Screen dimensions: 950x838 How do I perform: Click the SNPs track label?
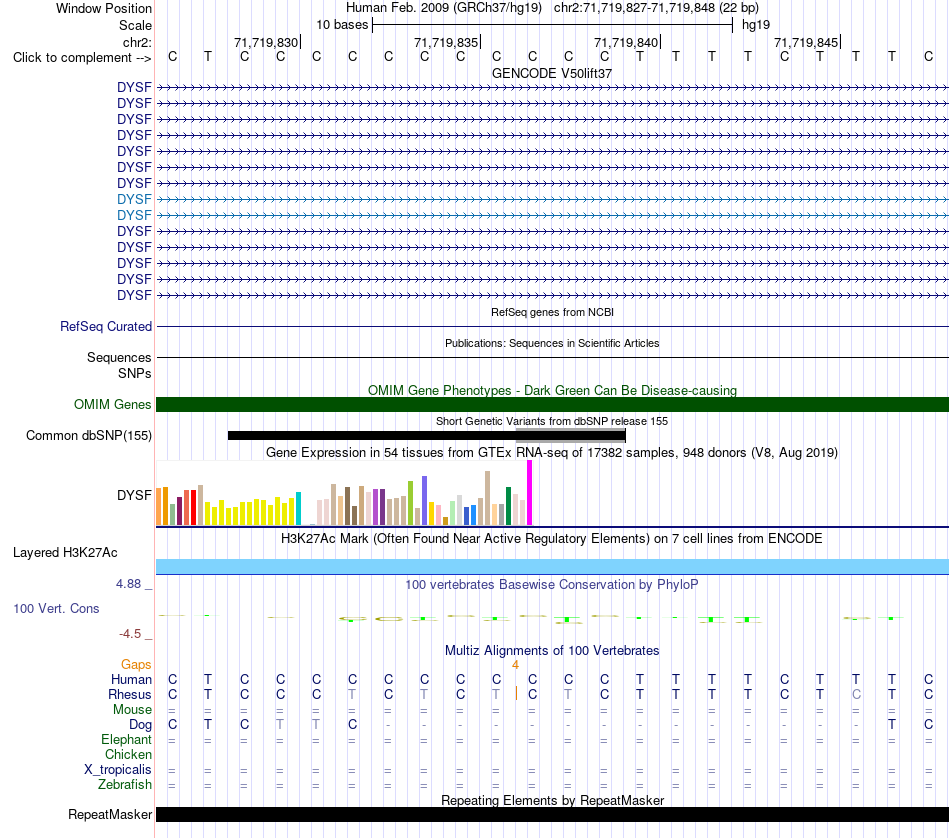tap(135, 373)
